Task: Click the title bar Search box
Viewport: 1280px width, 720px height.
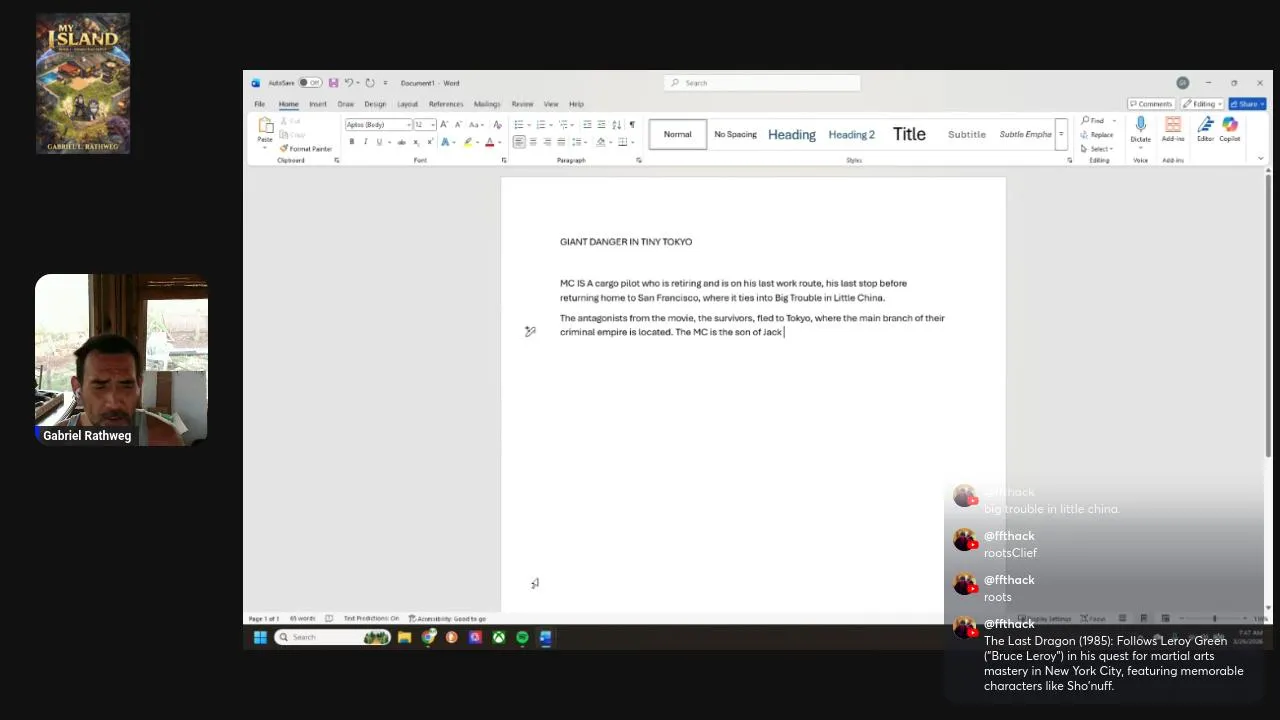Action: (762, 83)
